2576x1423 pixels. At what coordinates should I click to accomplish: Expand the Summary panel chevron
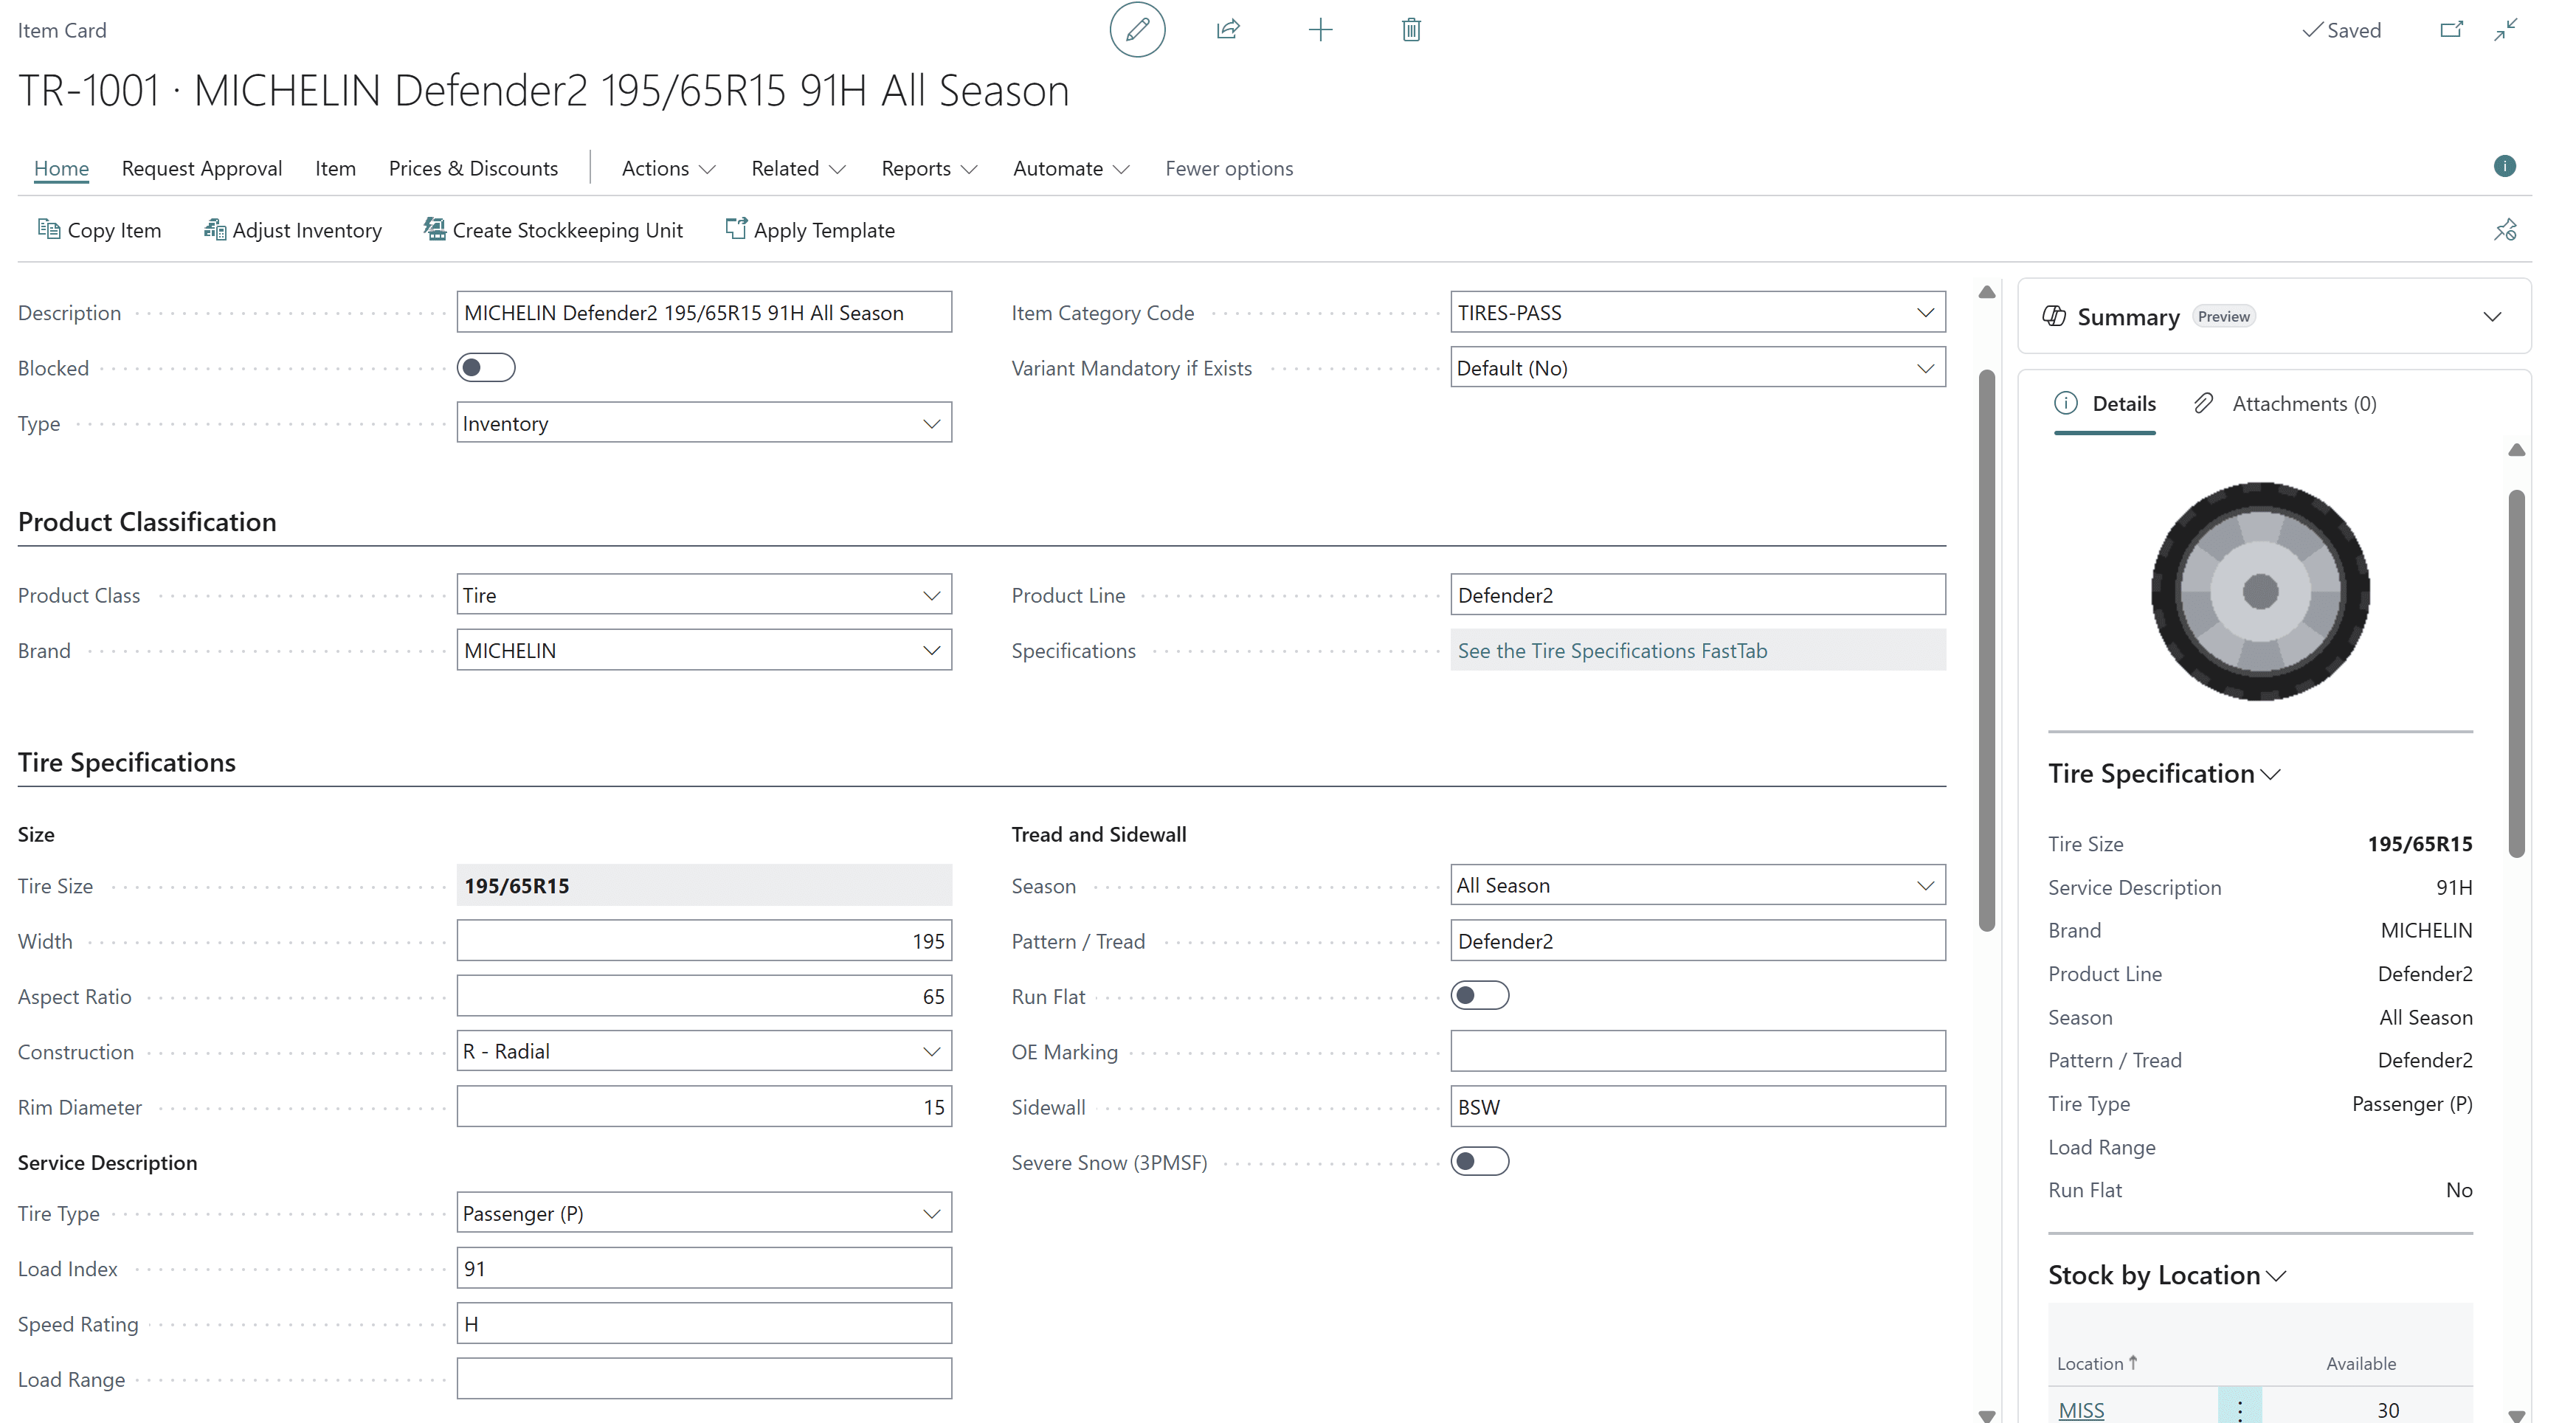(x=2492, y=317)
